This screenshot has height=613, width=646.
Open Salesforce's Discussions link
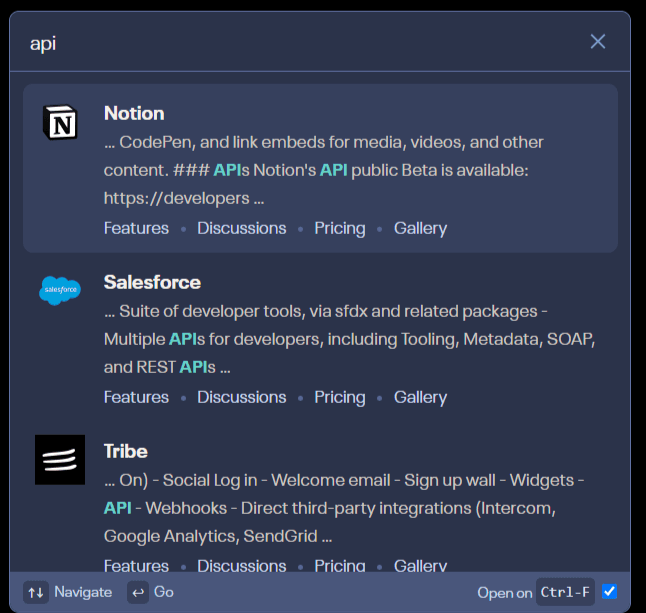241,397
